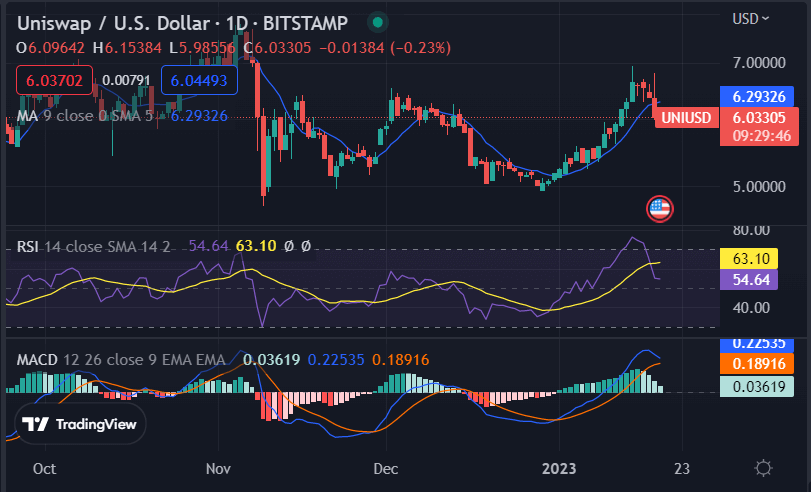This screenshot has width=811, height=492.
Task: Click the 5.00000 price axis level
Action: point(759,187)
